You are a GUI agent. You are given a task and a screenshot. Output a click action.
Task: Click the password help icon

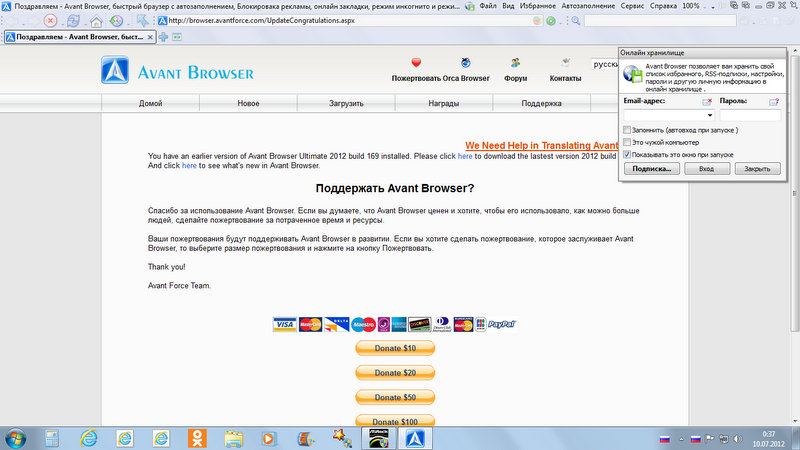click(x=774, y=102)
